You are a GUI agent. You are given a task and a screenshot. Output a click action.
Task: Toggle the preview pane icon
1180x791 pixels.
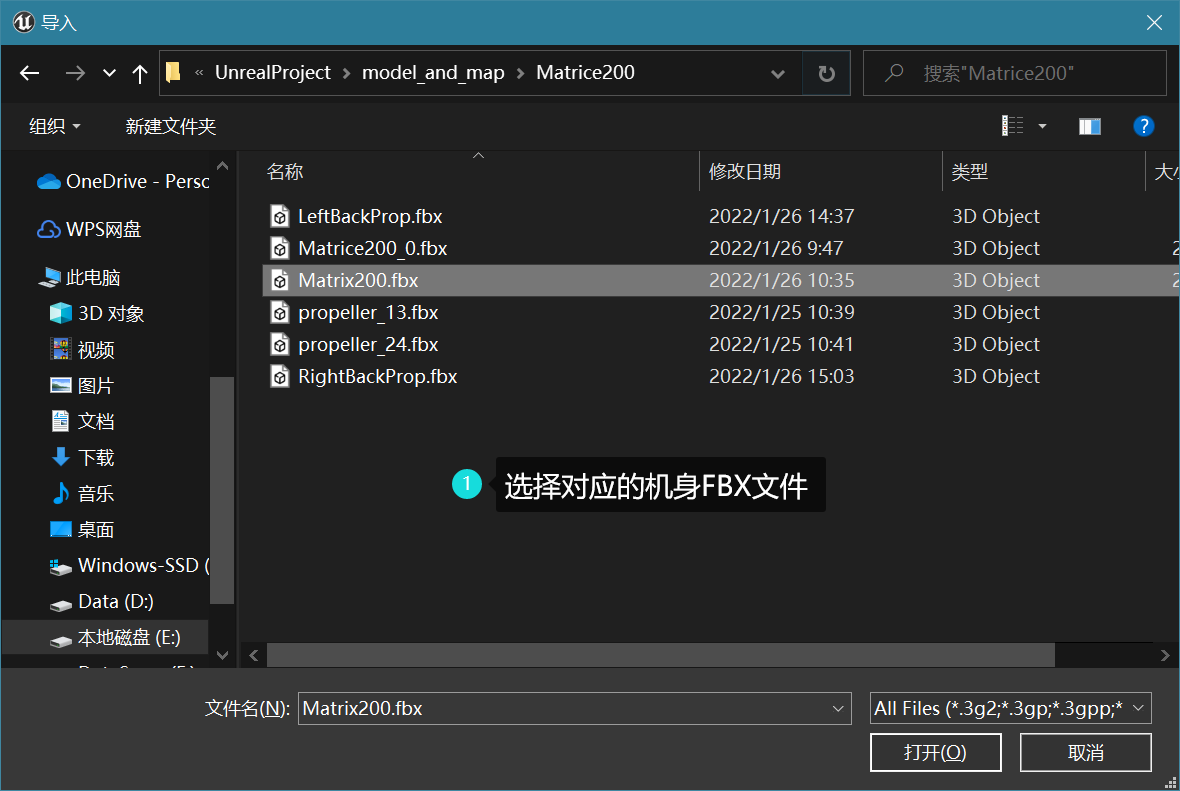click(x=1090, y=126)
